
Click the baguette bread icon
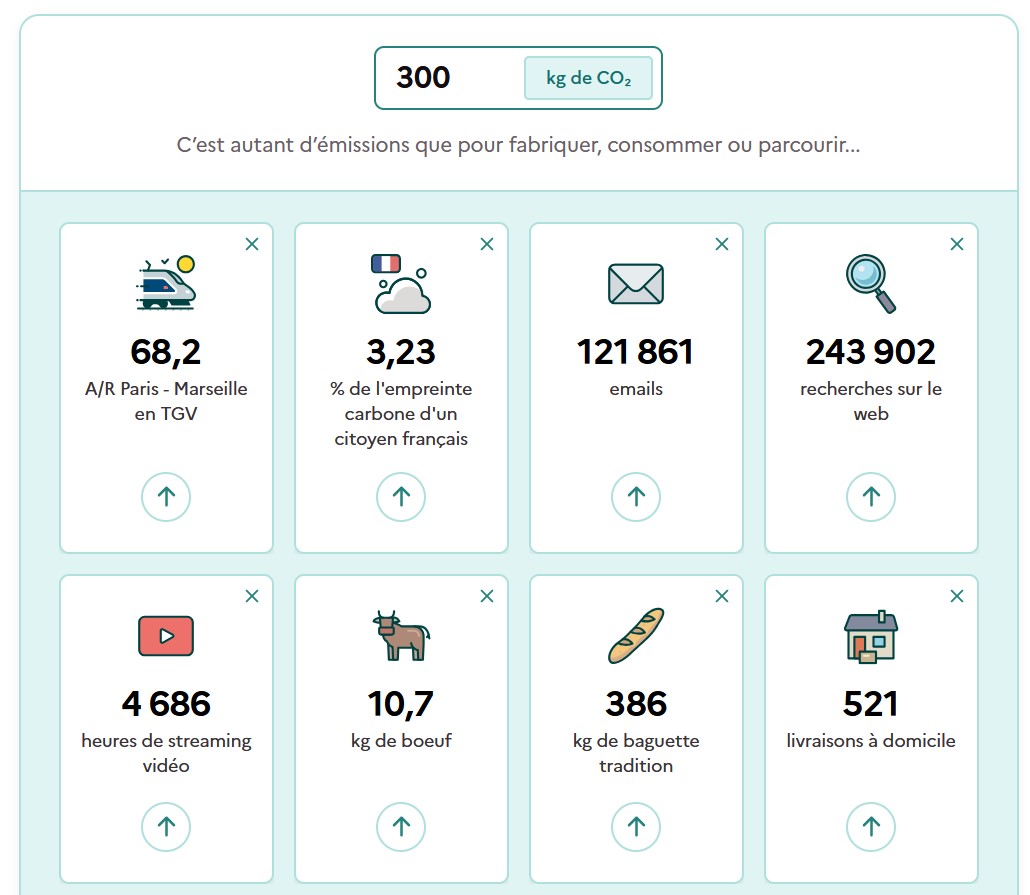(x=636, y=635)
